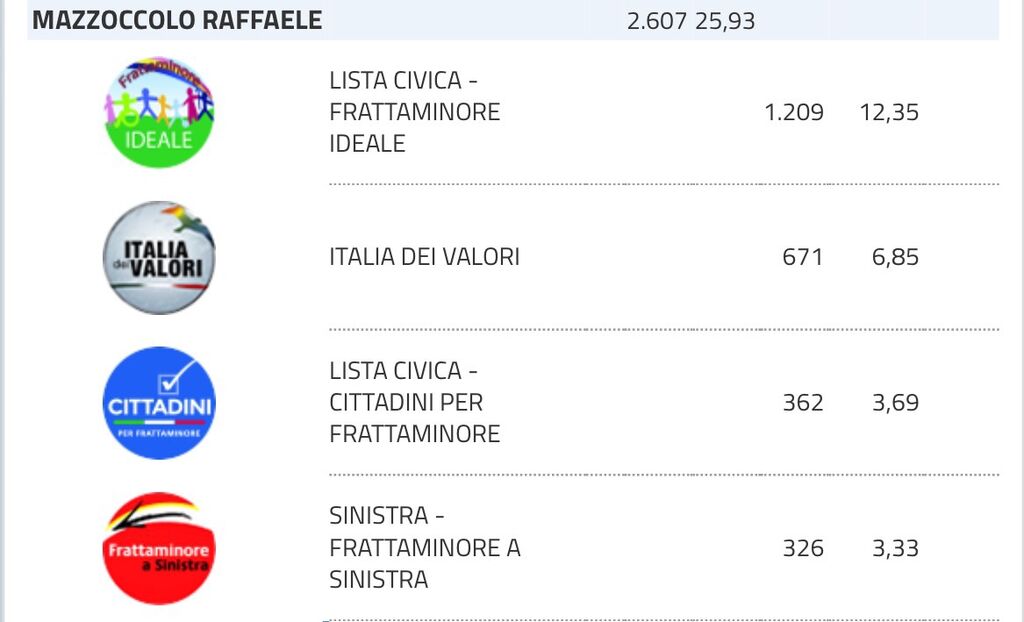Click the 6,85 percentage value

tap(895, 257)
